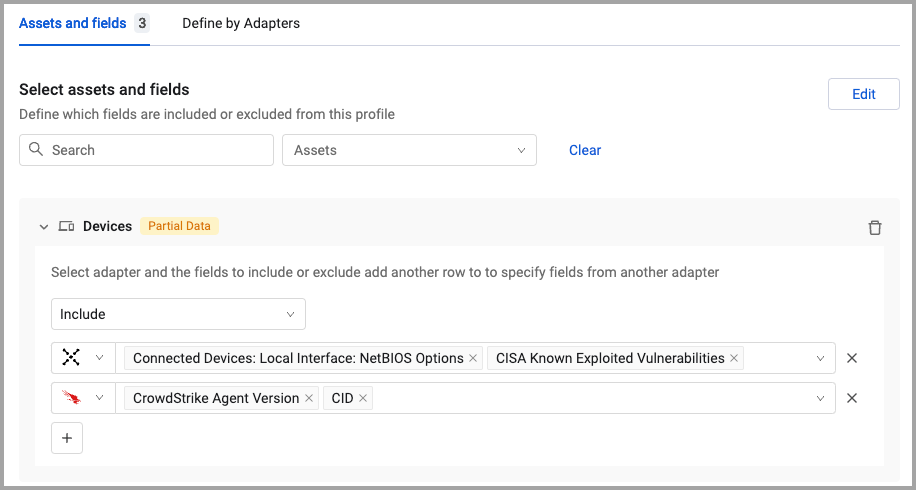The image size is (916, 490).
Task: Click the Axonius adapter icon in first row
Action: click(70, 358)
